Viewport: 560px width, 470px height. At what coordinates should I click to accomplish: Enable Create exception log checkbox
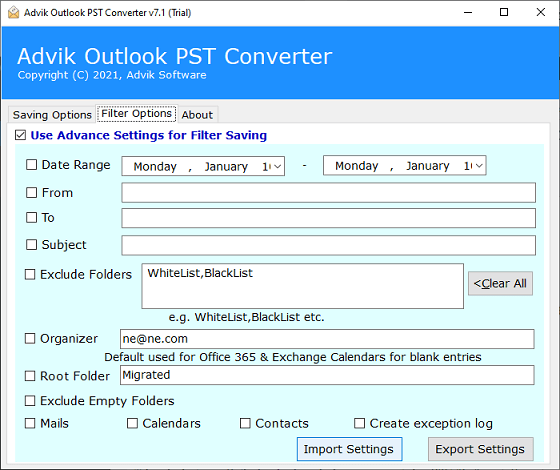click(x=359, y=423)
